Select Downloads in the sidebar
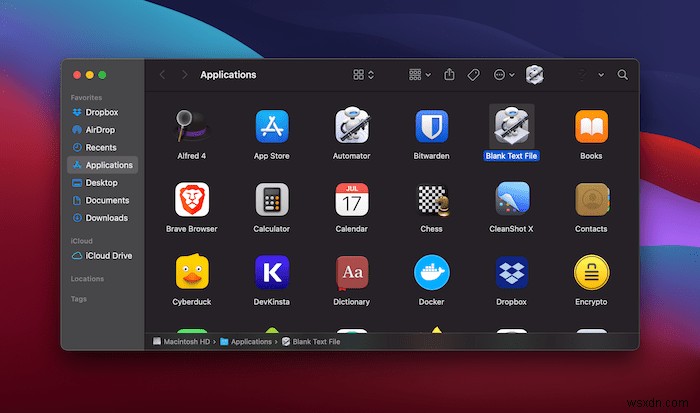The height and width of the screenshot is (413, 700). pyautogui.click(x=105, y=218)
